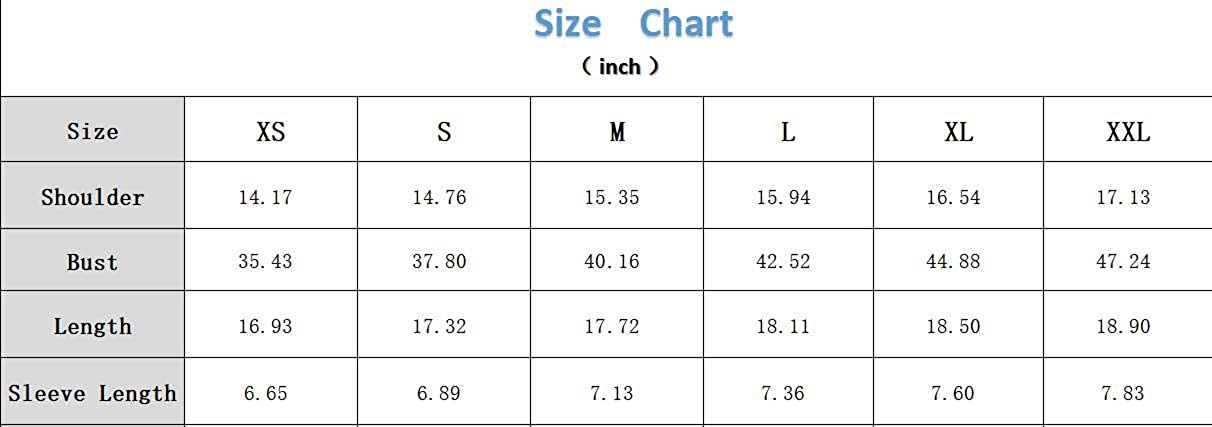Screen dimensions: 1212x427
Task: Click the XS column header
Action: tap(270, 132)
